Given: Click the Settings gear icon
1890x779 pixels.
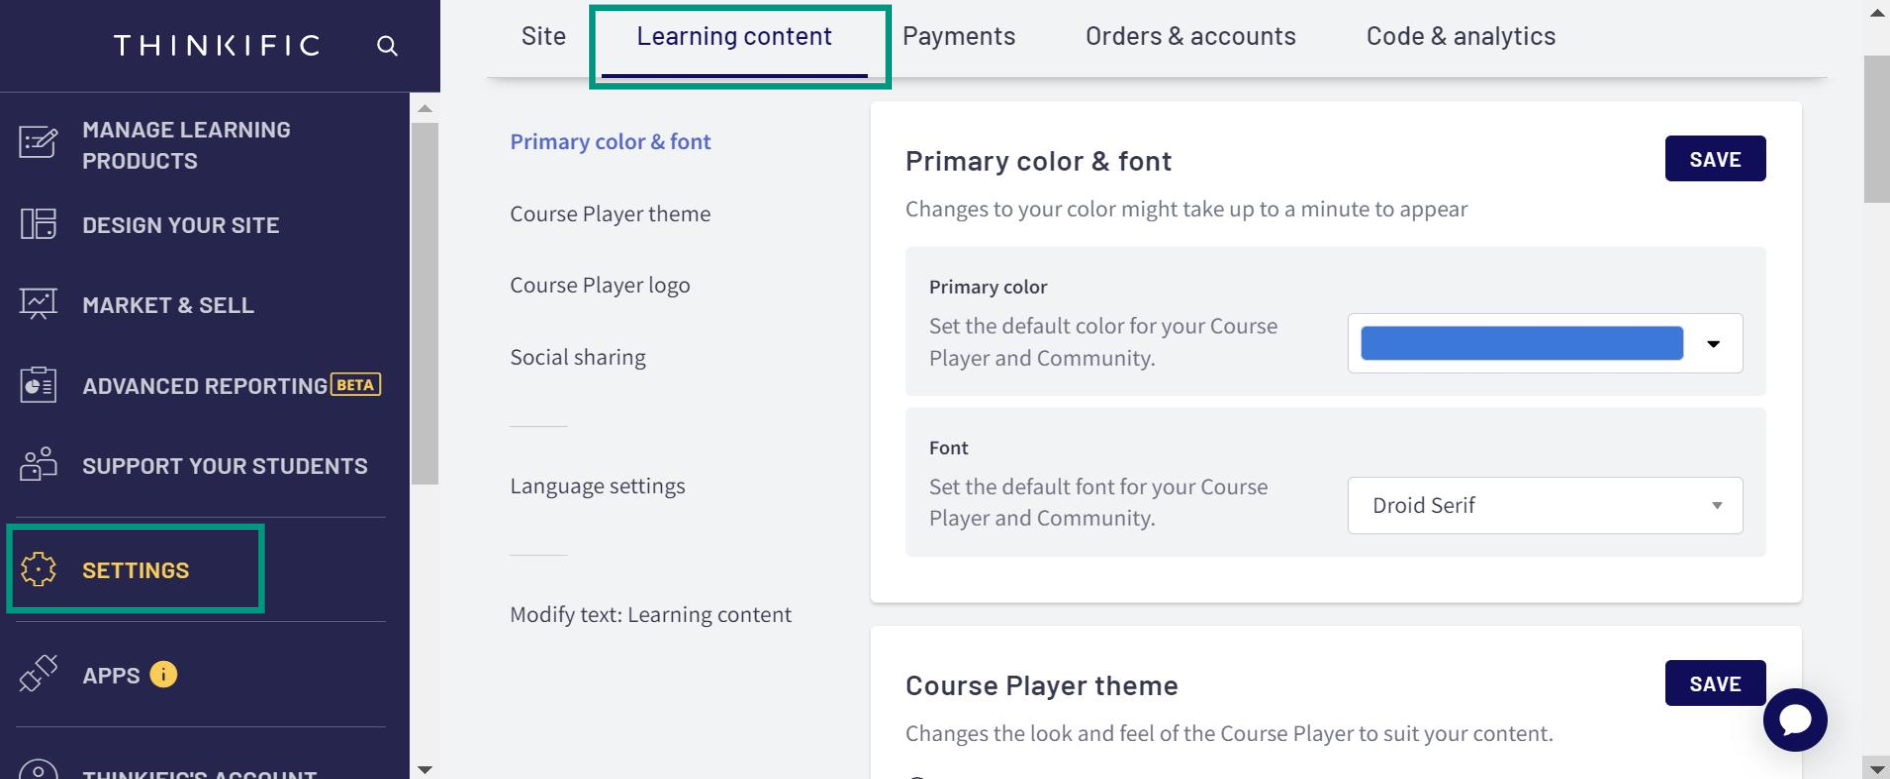Looking at the screenshot, I should click(38, 569).
